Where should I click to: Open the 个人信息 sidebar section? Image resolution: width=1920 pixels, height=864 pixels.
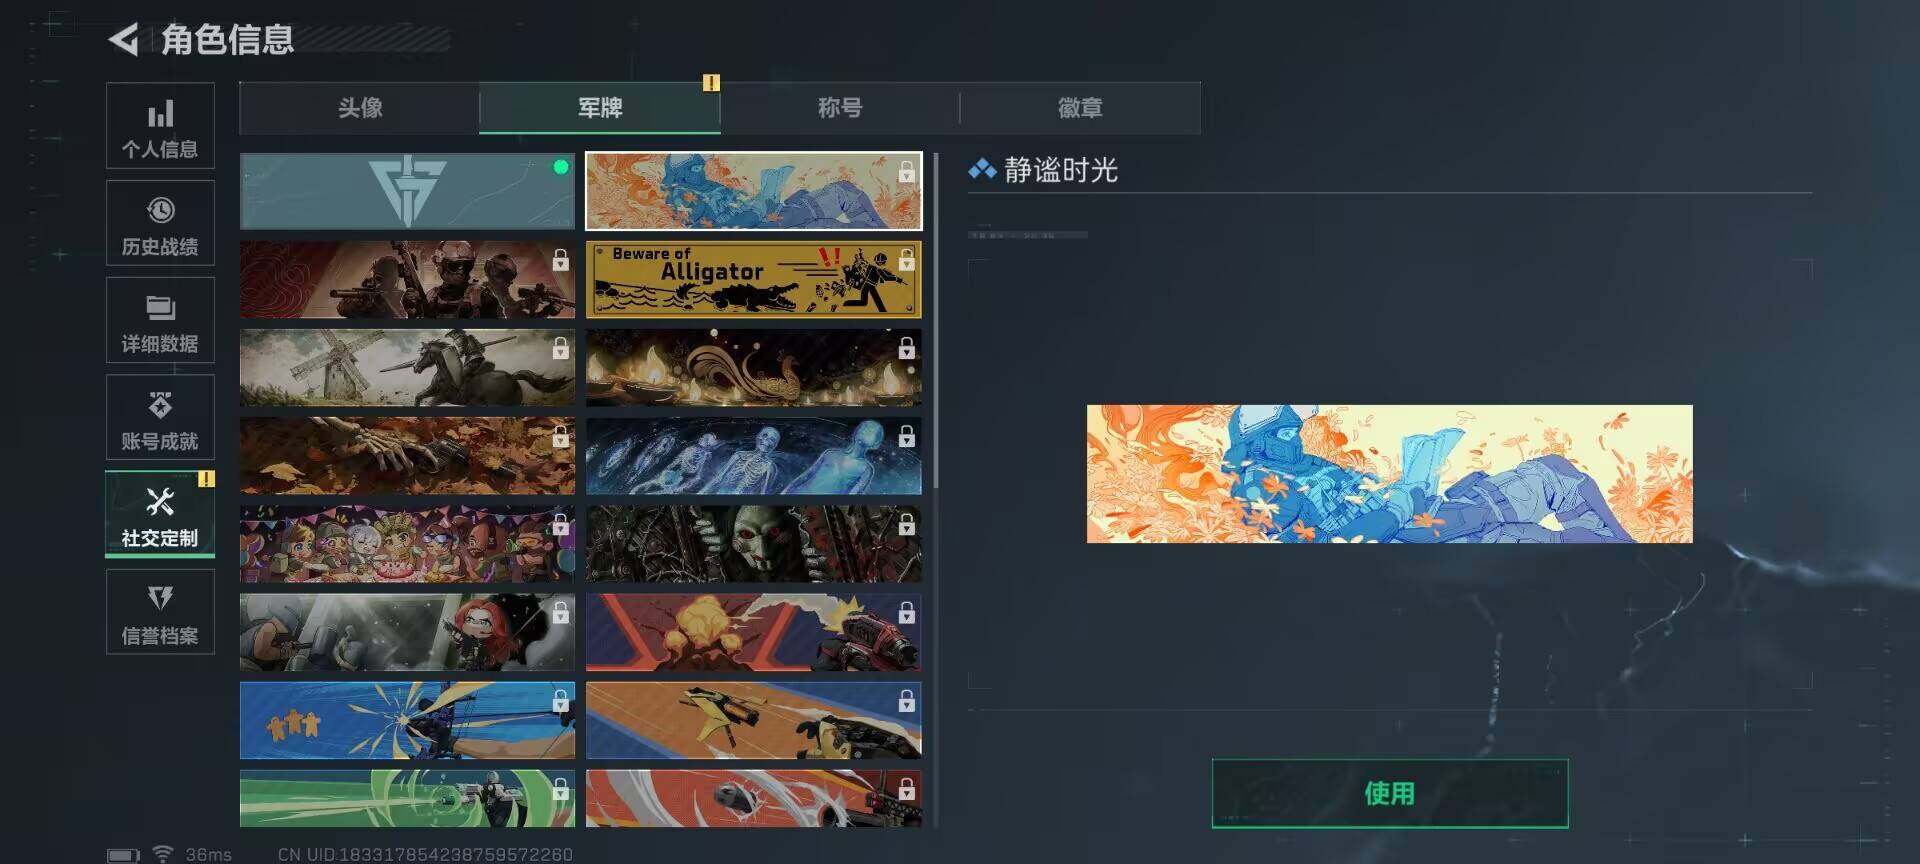(x=160, y=126)
